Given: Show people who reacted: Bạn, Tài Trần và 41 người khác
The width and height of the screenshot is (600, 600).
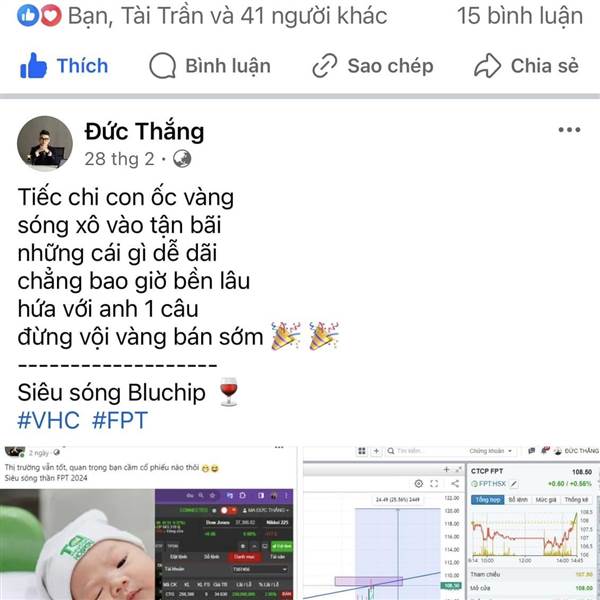Looking at the screenshot, I should 227,16.
